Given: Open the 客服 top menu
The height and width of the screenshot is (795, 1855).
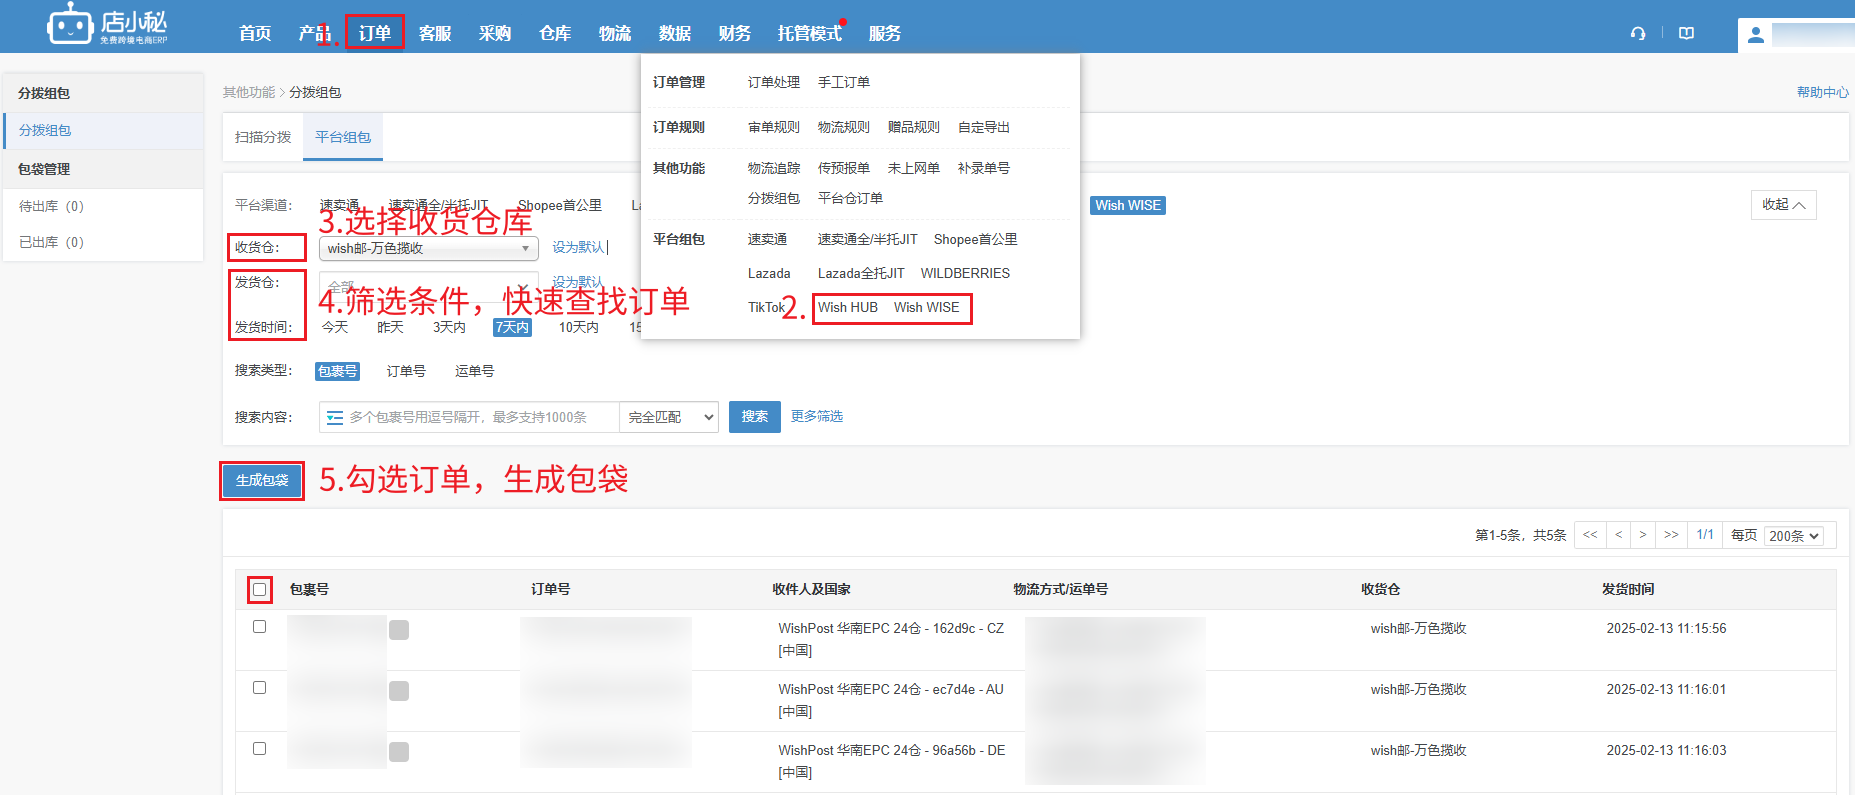Looking at the screenshot, I should coord(435,33).
